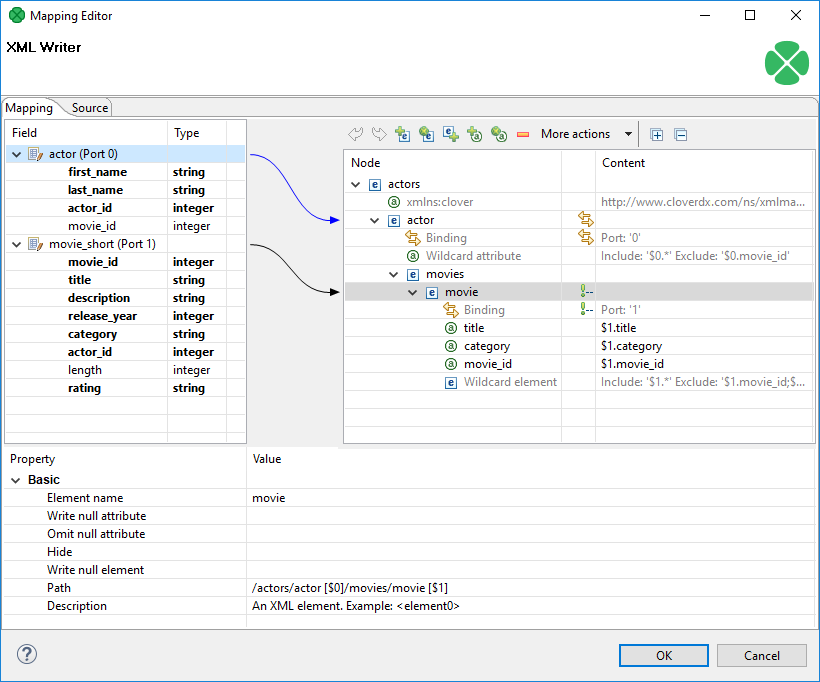The width and height of the screenshot is (820, 682).
Task: Open help via the question mark icon
Action: pos(27,655)
